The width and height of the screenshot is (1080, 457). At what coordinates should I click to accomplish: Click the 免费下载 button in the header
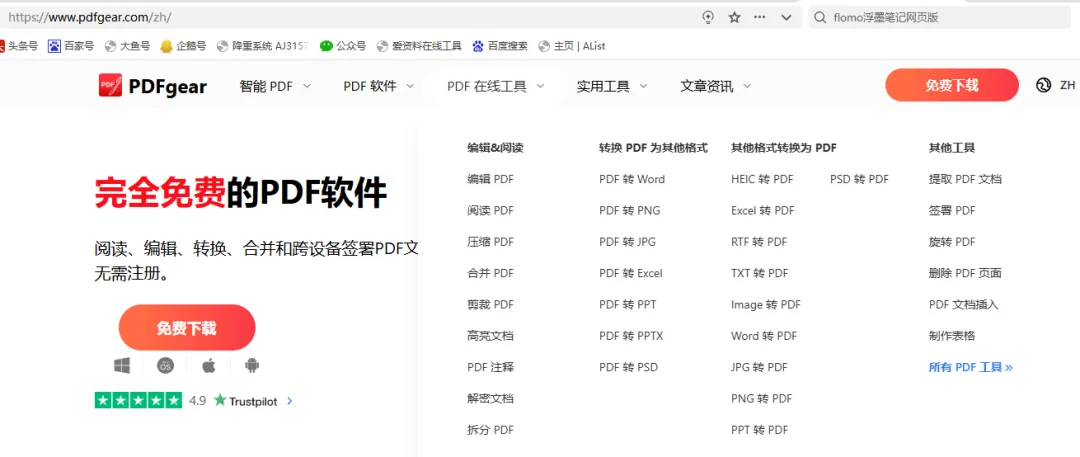coord(951,85)
